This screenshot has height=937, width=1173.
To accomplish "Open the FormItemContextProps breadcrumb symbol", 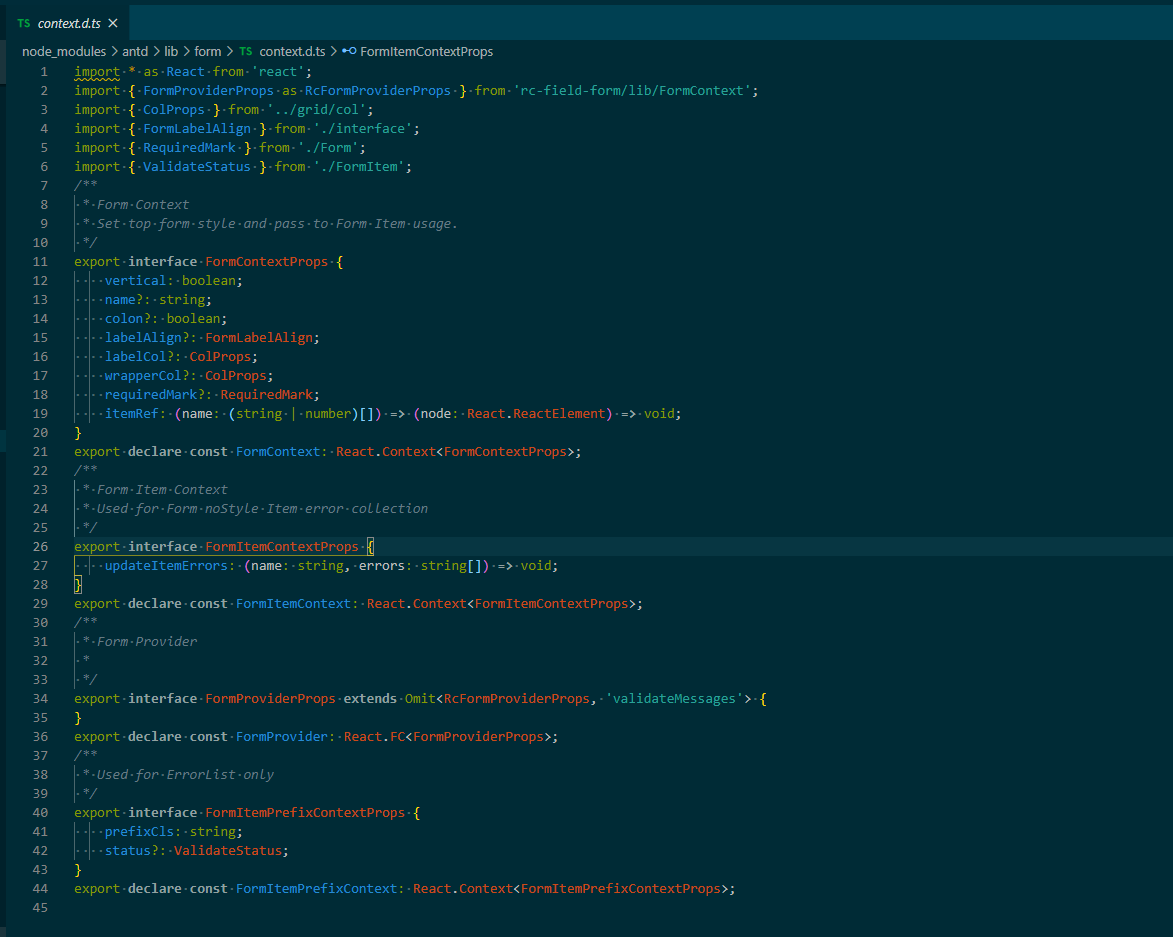I will (x=426, y=51).
